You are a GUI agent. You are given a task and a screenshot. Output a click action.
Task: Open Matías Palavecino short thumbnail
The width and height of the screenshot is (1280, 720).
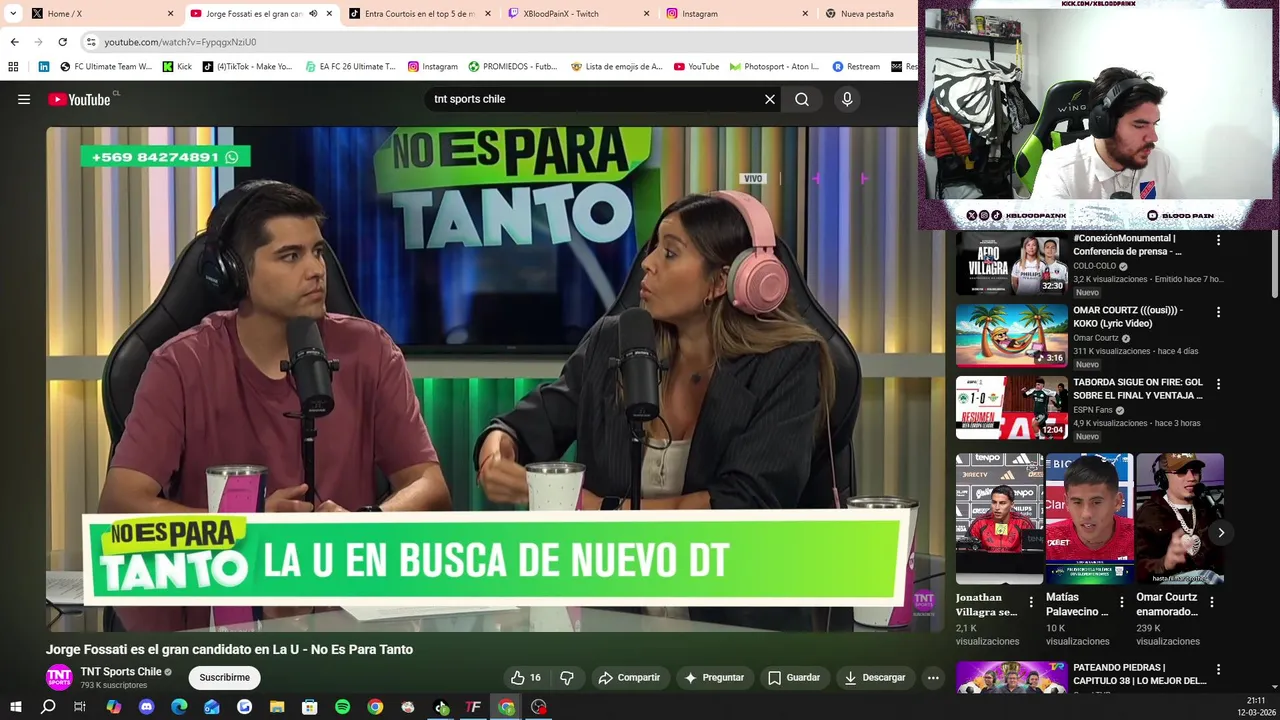(1089, 519)
